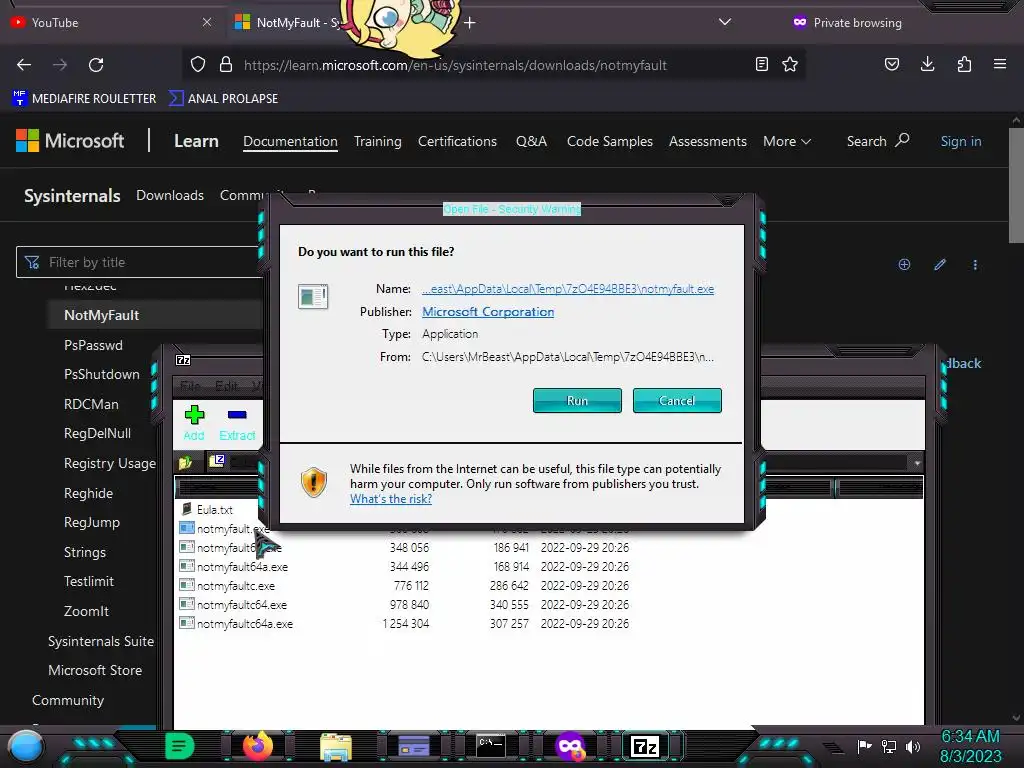This screenshot has width=1024, height=768.
Task: Open the What's the risk? link
Action: 391,499
